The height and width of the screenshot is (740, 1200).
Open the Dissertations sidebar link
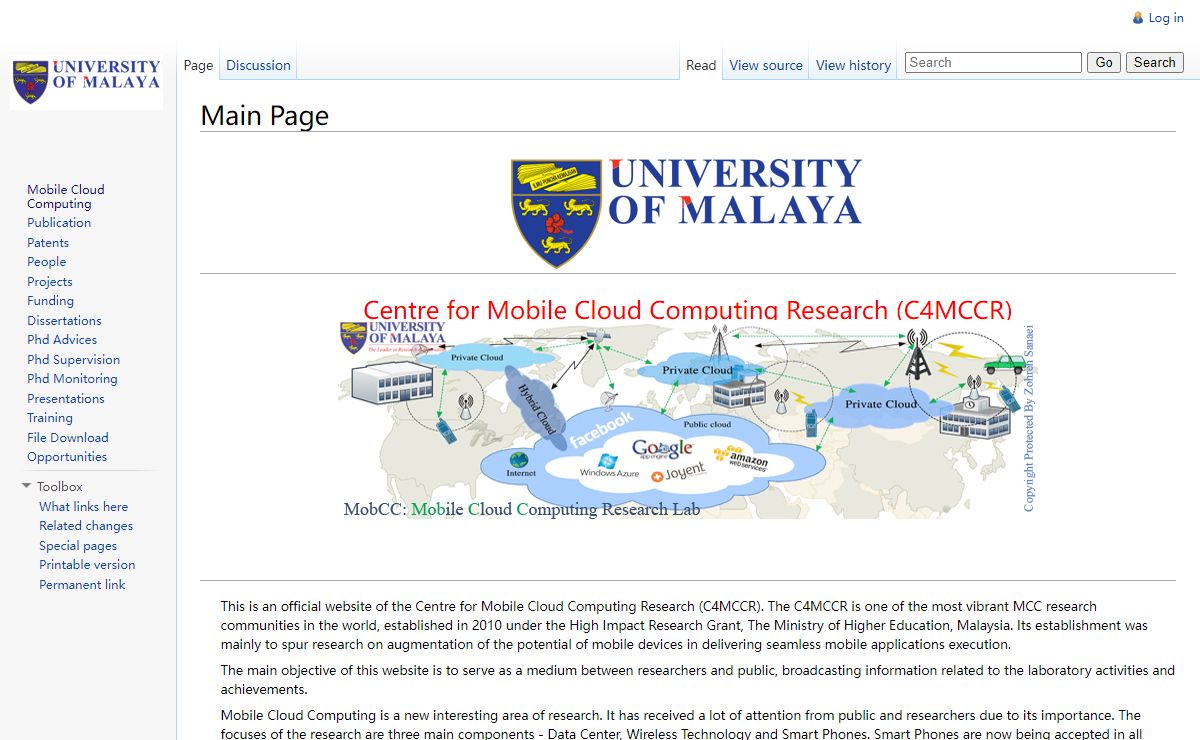point(64,321)
